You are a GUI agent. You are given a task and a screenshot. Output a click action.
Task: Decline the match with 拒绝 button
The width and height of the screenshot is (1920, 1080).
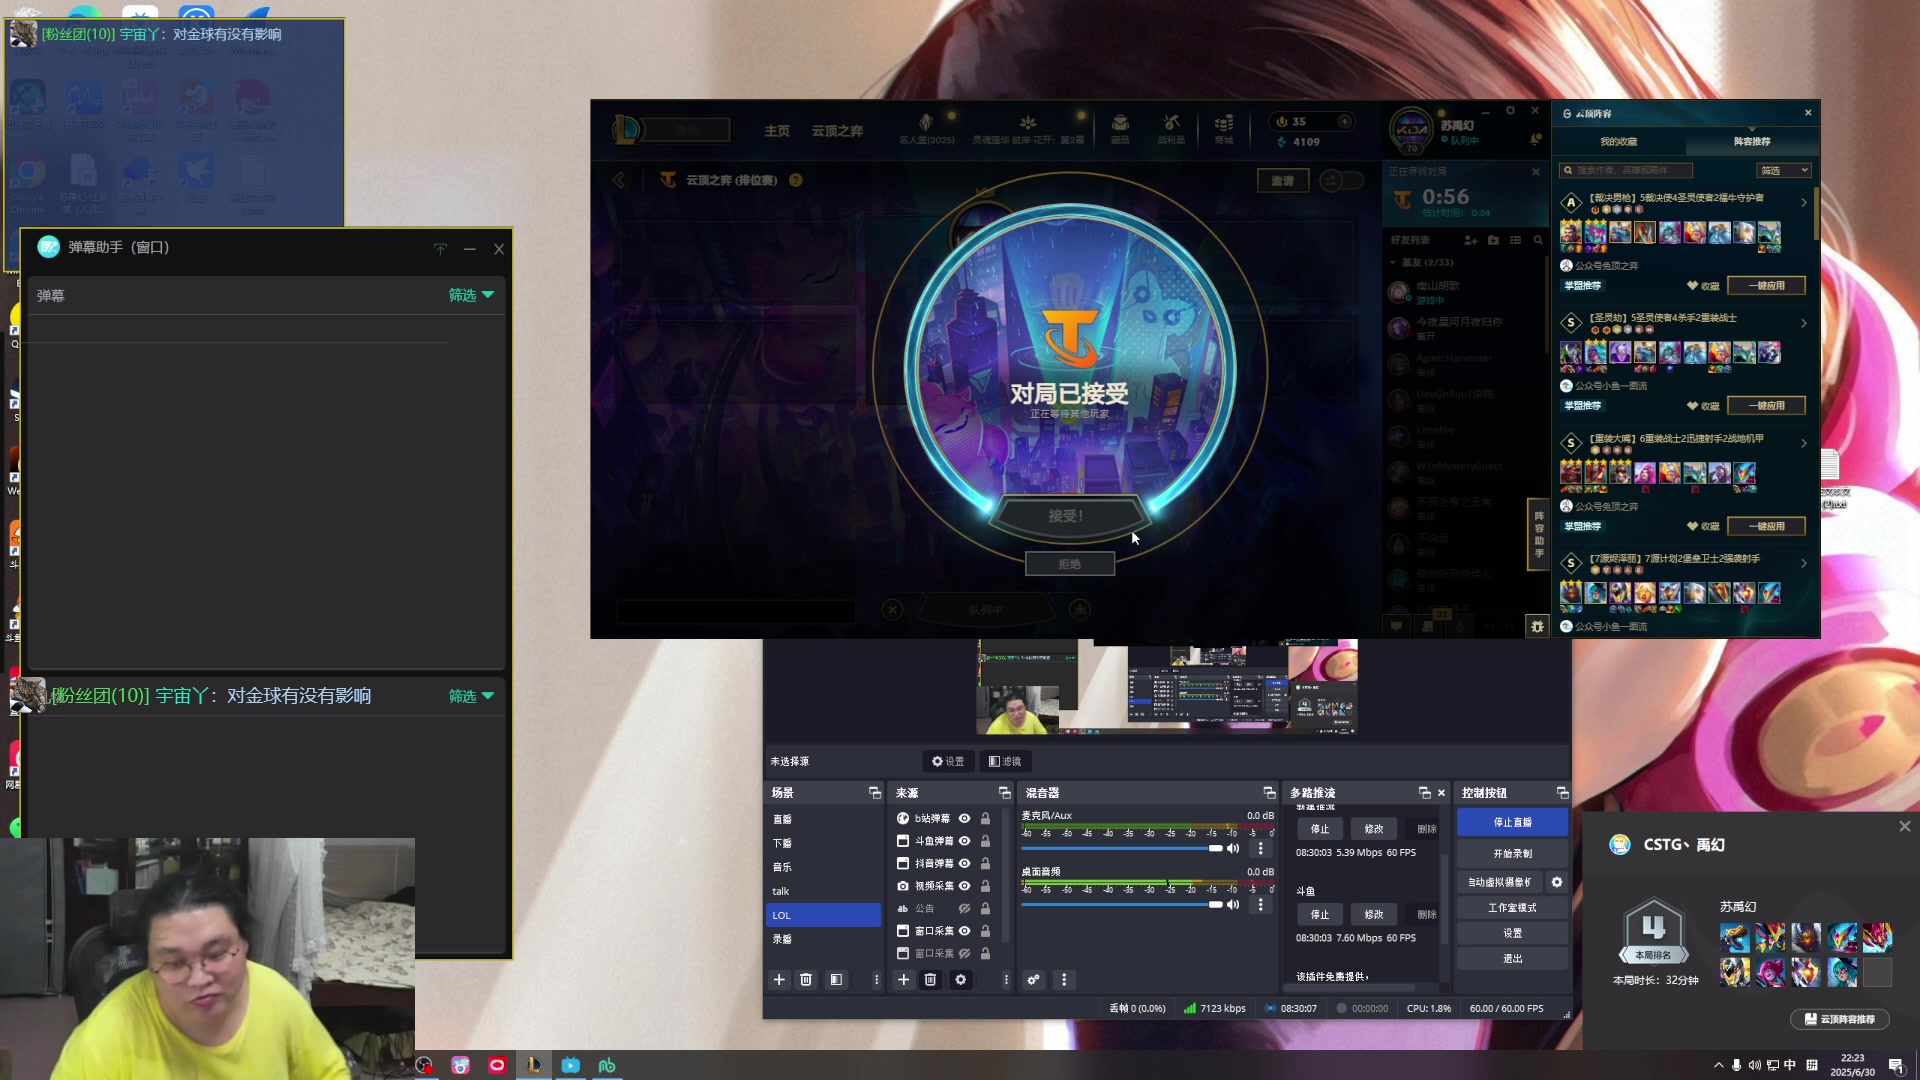pos(1069,564)
